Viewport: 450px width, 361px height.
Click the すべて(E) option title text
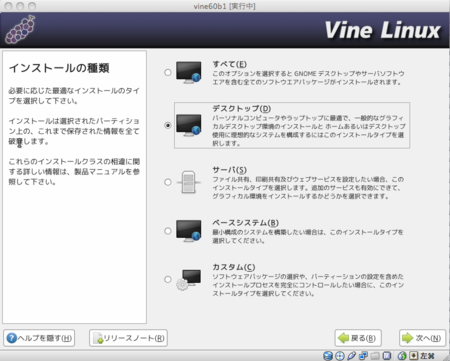pos(229,64)
